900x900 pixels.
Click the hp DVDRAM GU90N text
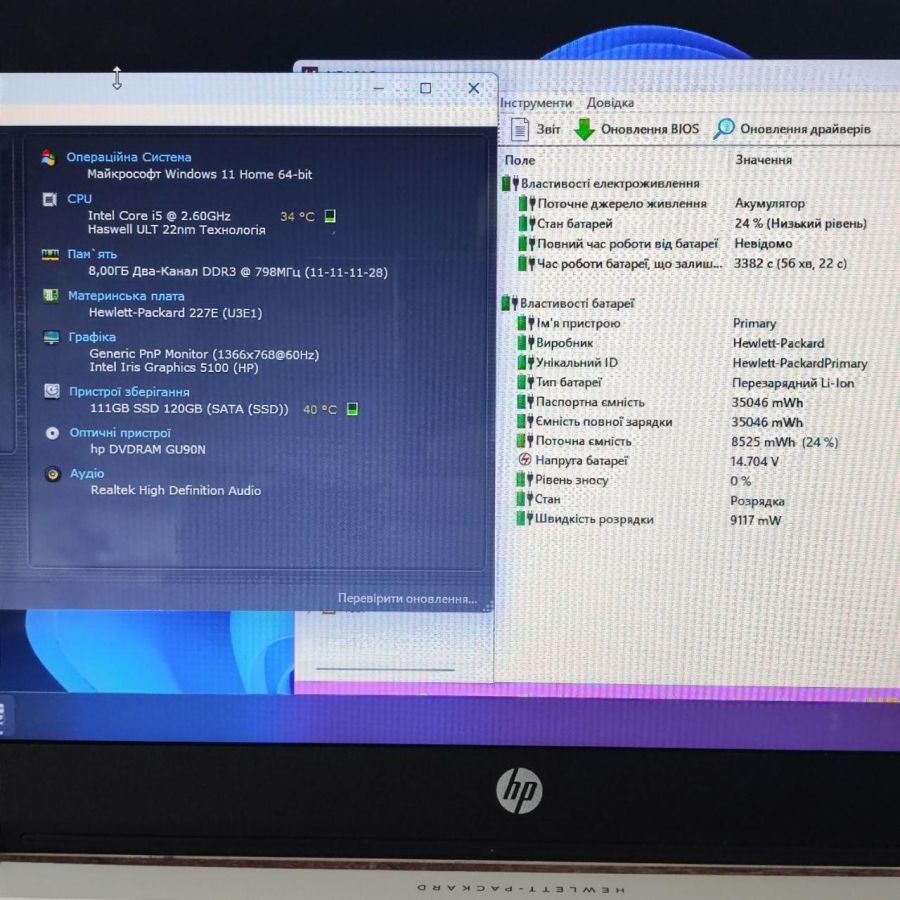coord(148,449)
